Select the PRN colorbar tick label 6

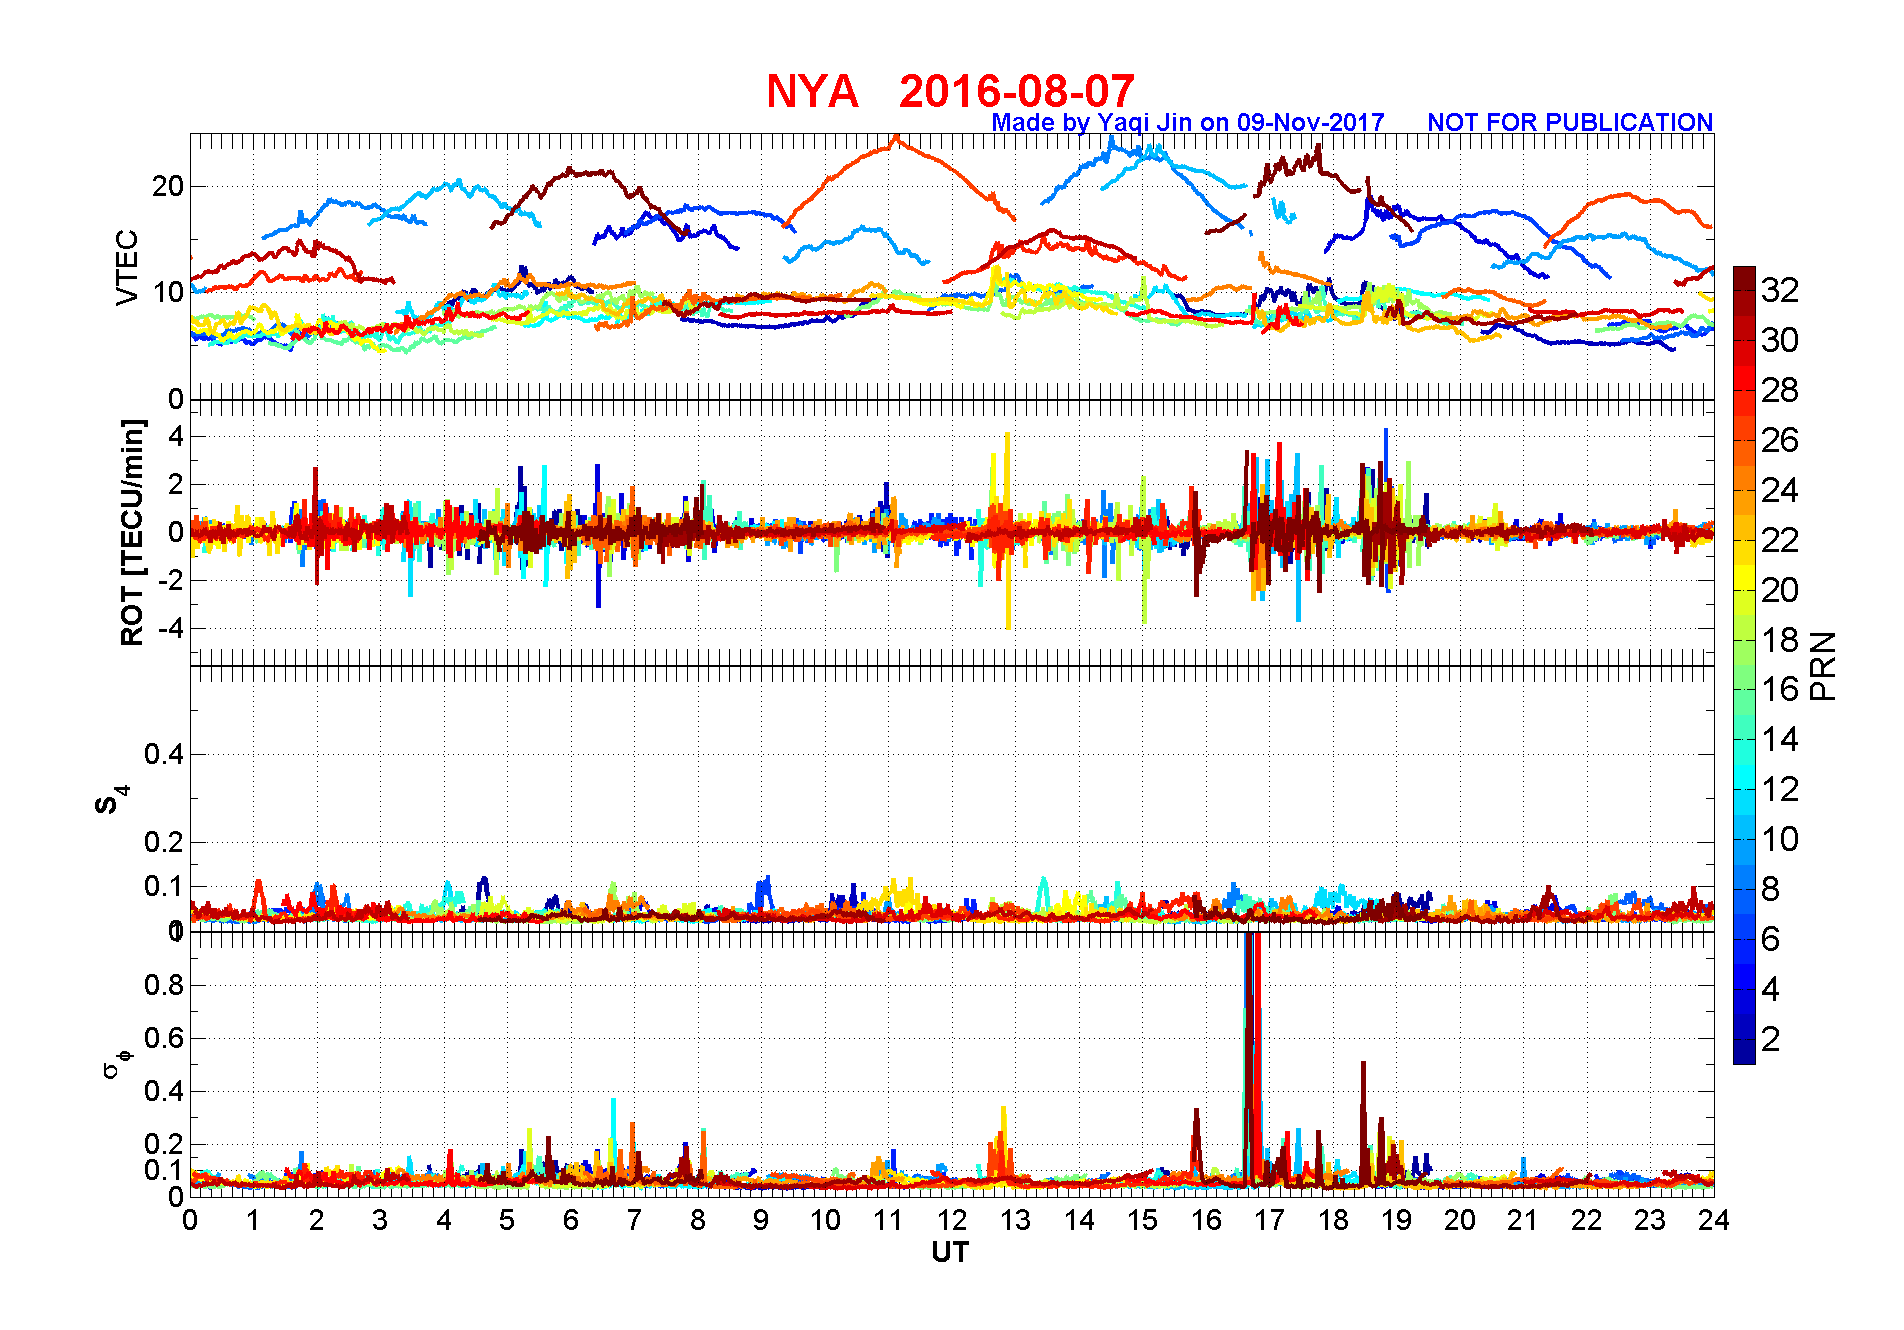[x=1770, y=939]
